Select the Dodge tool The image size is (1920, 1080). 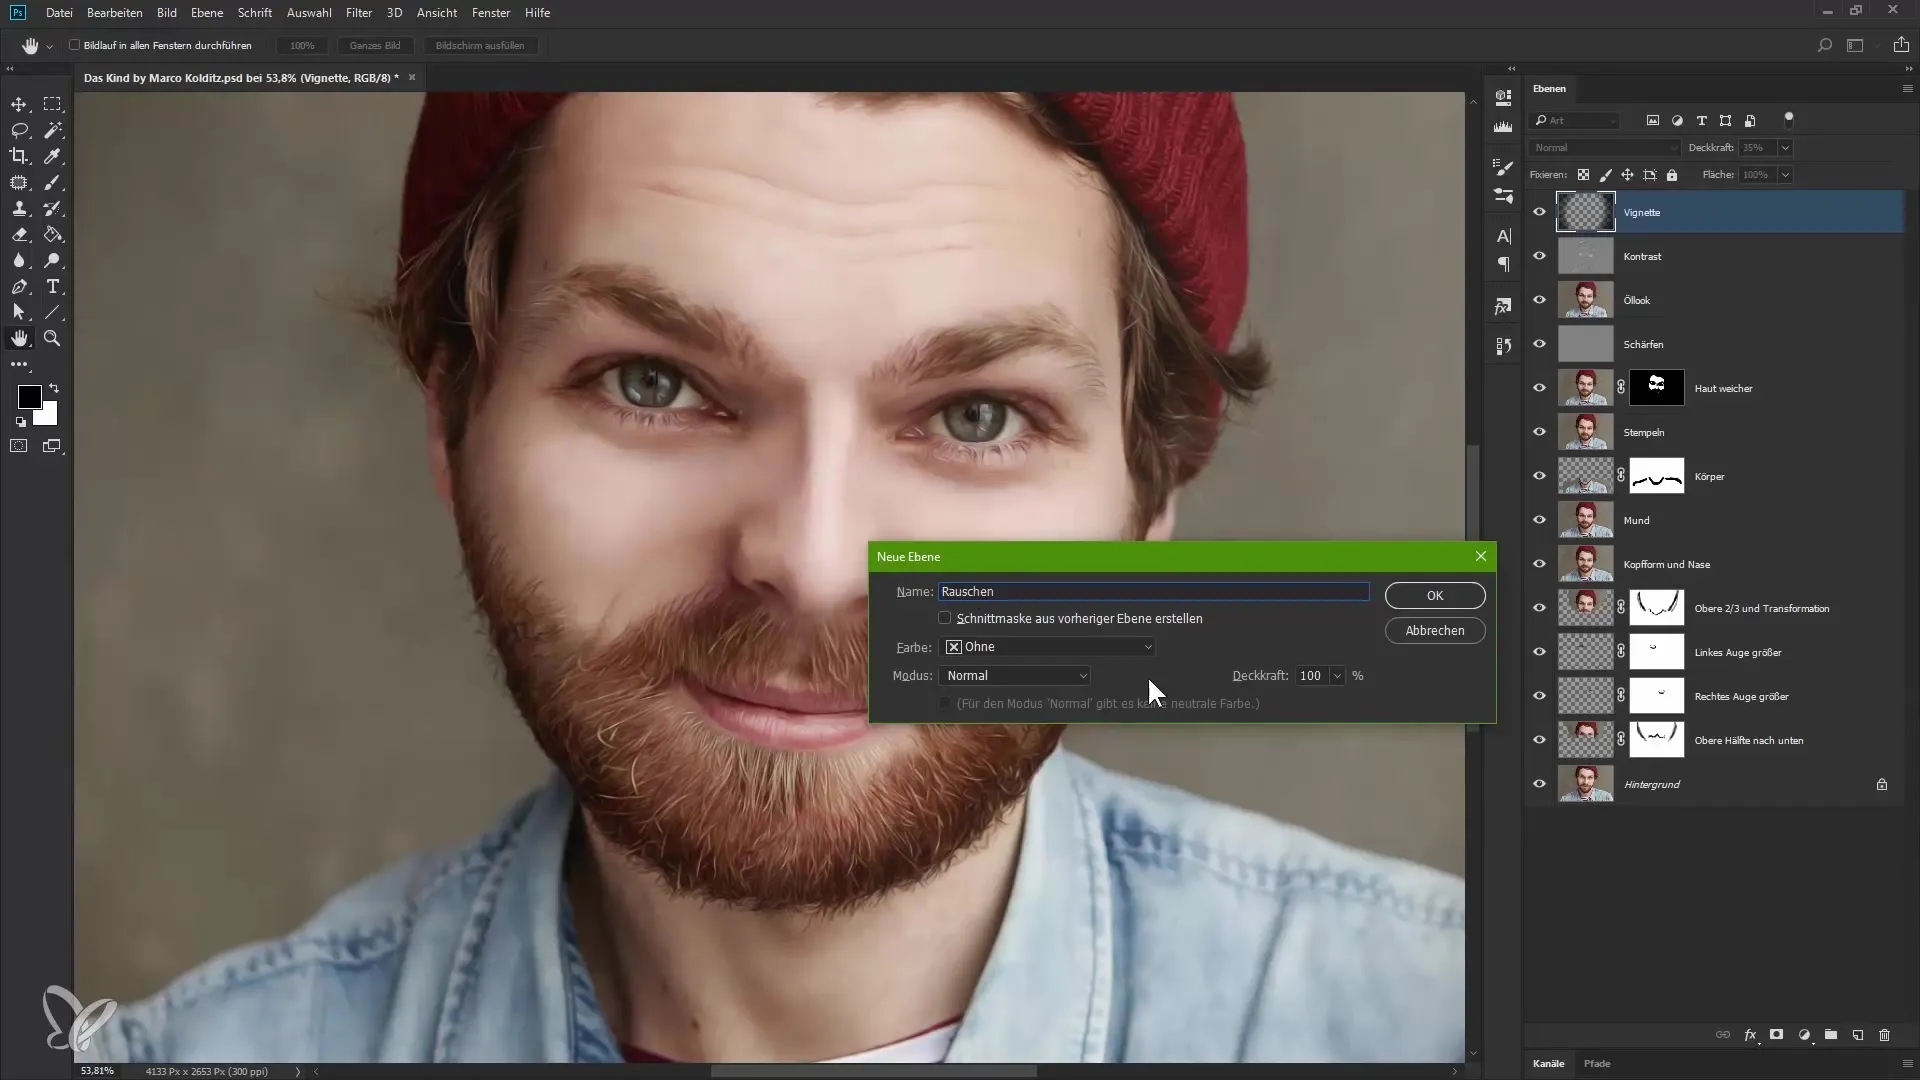(x=52, y=261)
